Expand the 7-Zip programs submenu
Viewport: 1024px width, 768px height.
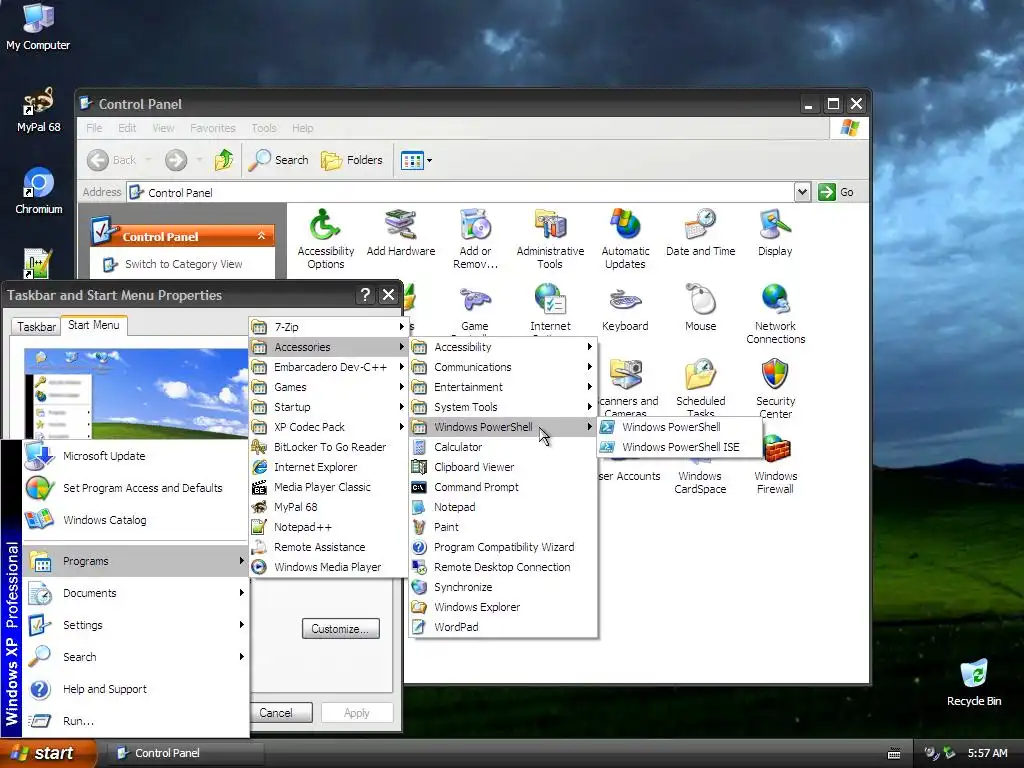[328, 327]
